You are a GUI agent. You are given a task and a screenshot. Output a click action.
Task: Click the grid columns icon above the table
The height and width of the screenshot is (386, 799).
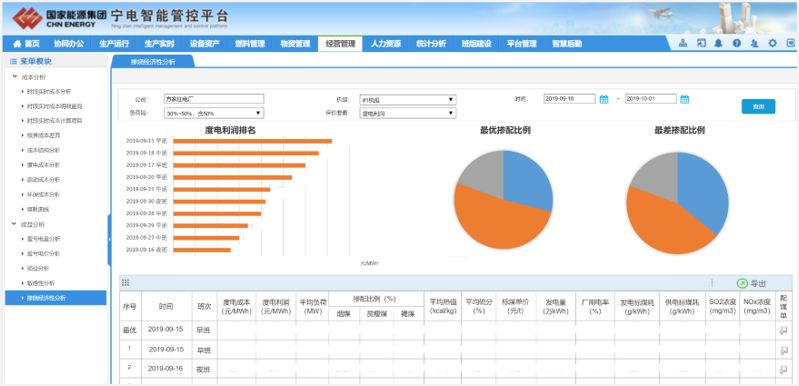pyautogui.click(x=125, y=283)
